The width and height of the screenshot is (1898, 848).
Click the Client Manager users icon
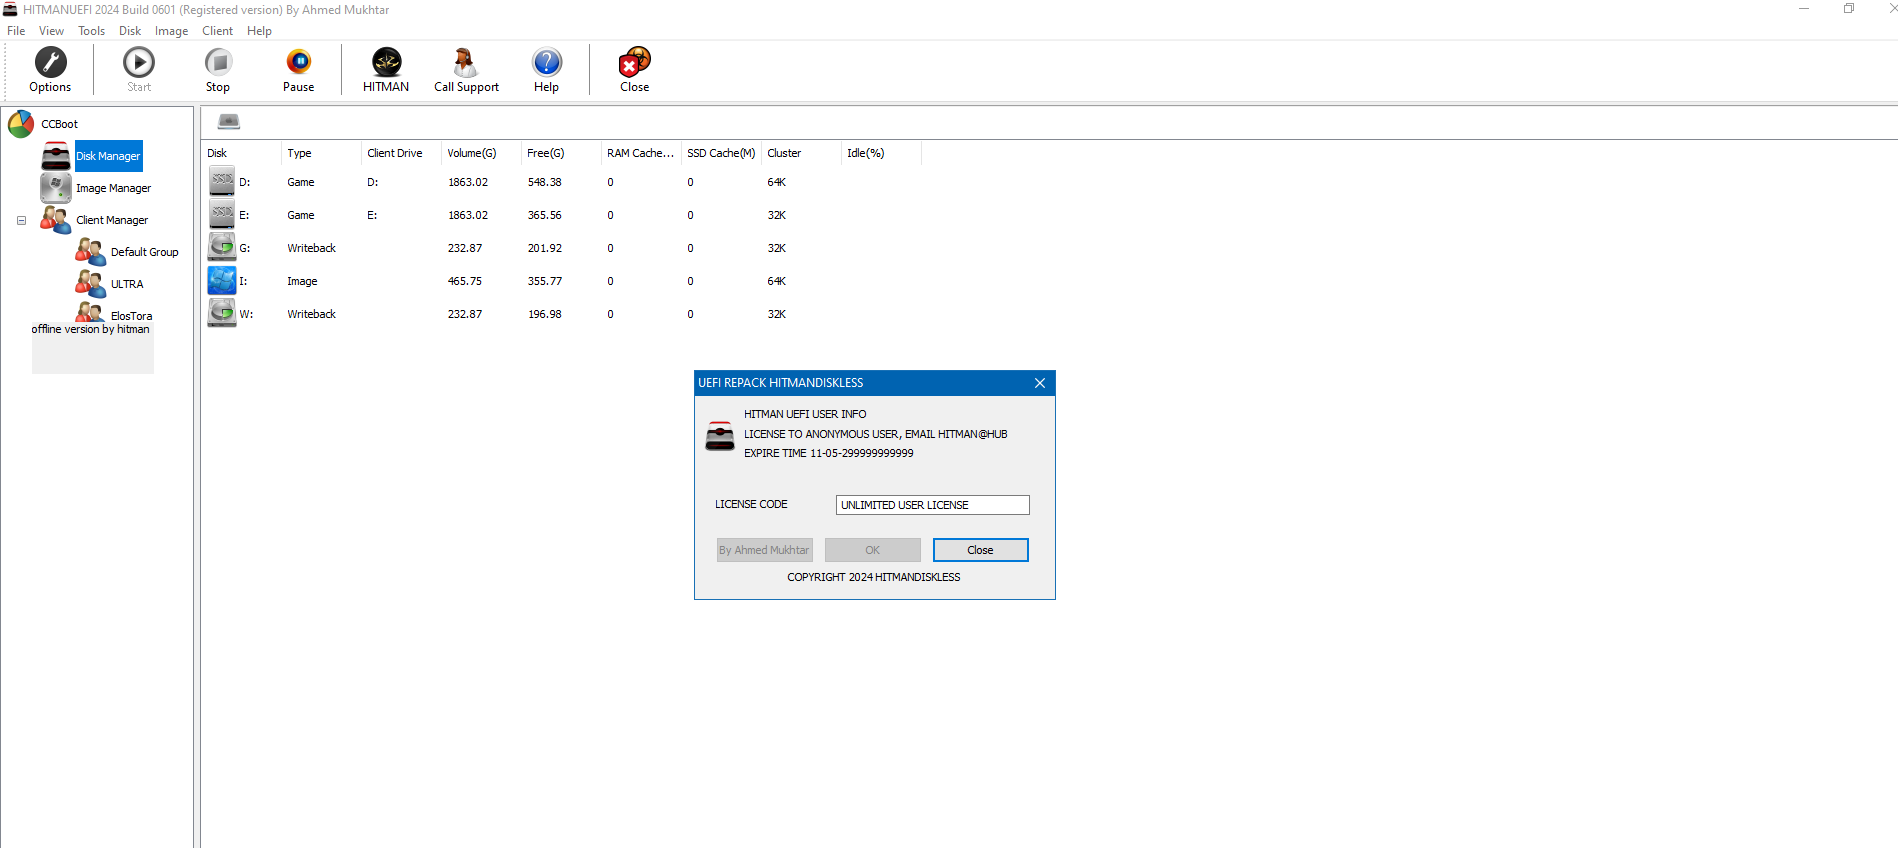pos(56,220)
